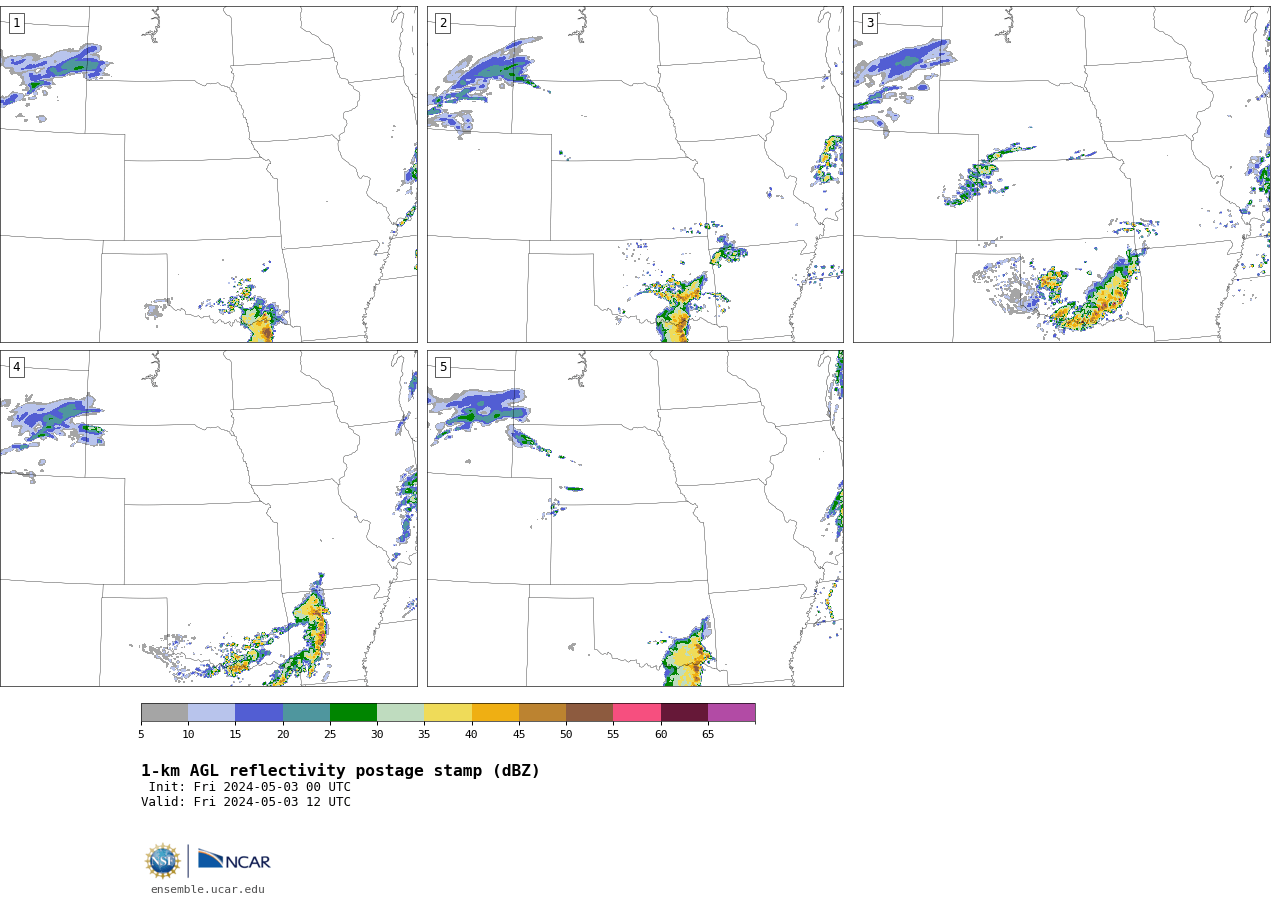Click the gray 5-10 dBZ color swatch
The height and width of the screenshot is (901, 1280).
pos(164,713)
